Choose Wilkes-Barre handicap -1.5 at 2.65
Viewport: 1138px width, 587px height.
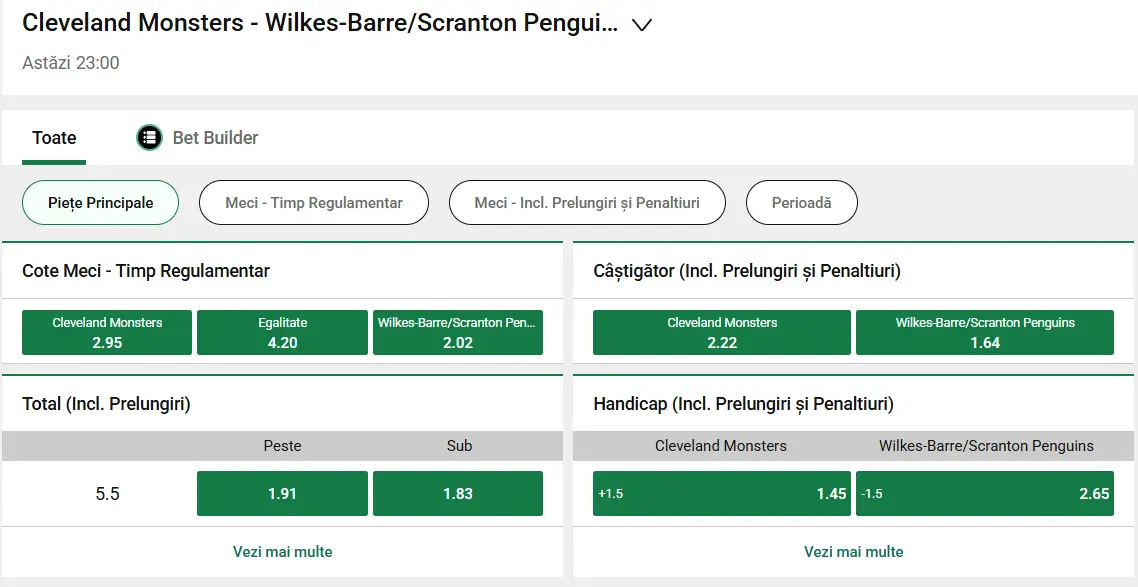[985, 493]
